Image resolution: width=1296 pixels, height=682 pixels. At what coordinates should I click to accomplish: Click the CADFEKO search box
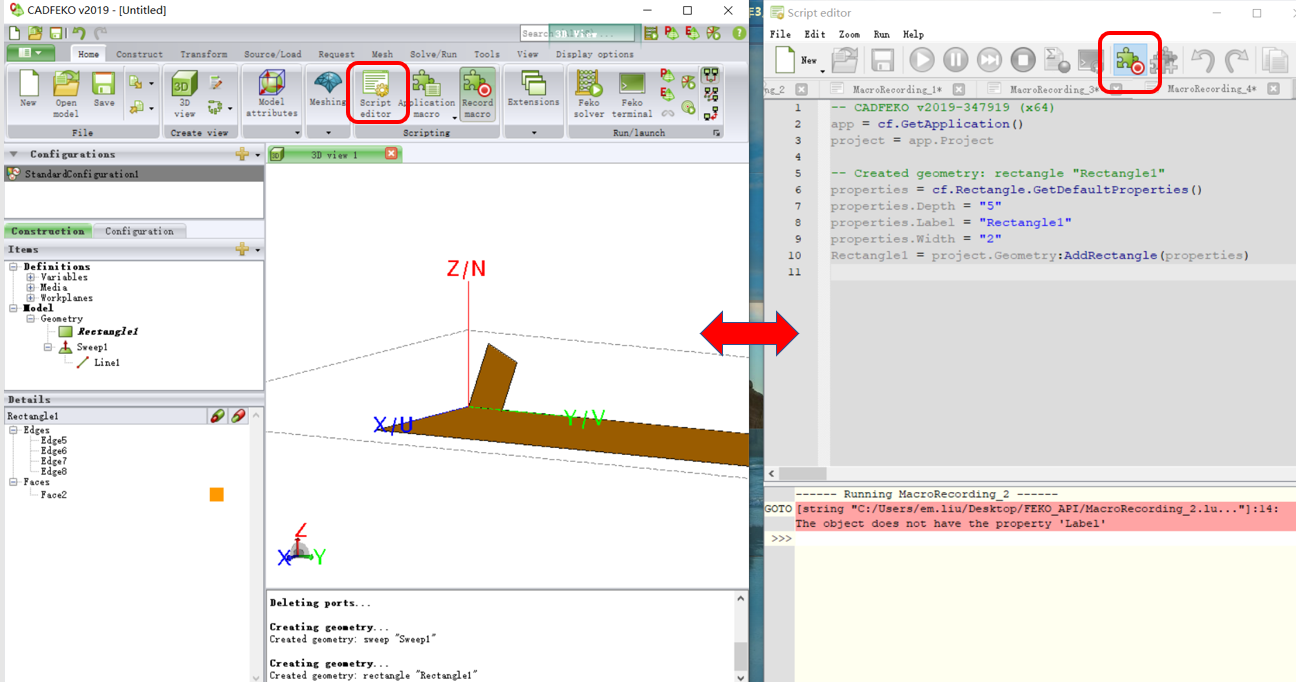pos(577,33)
